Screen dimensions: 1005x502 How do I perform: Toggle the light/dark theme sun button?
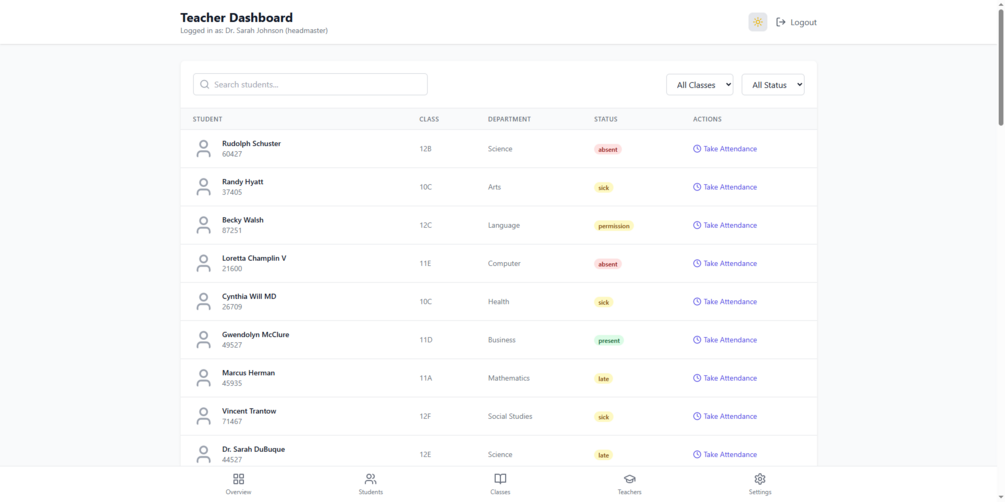pyautogui.click(x=758, y=22)
